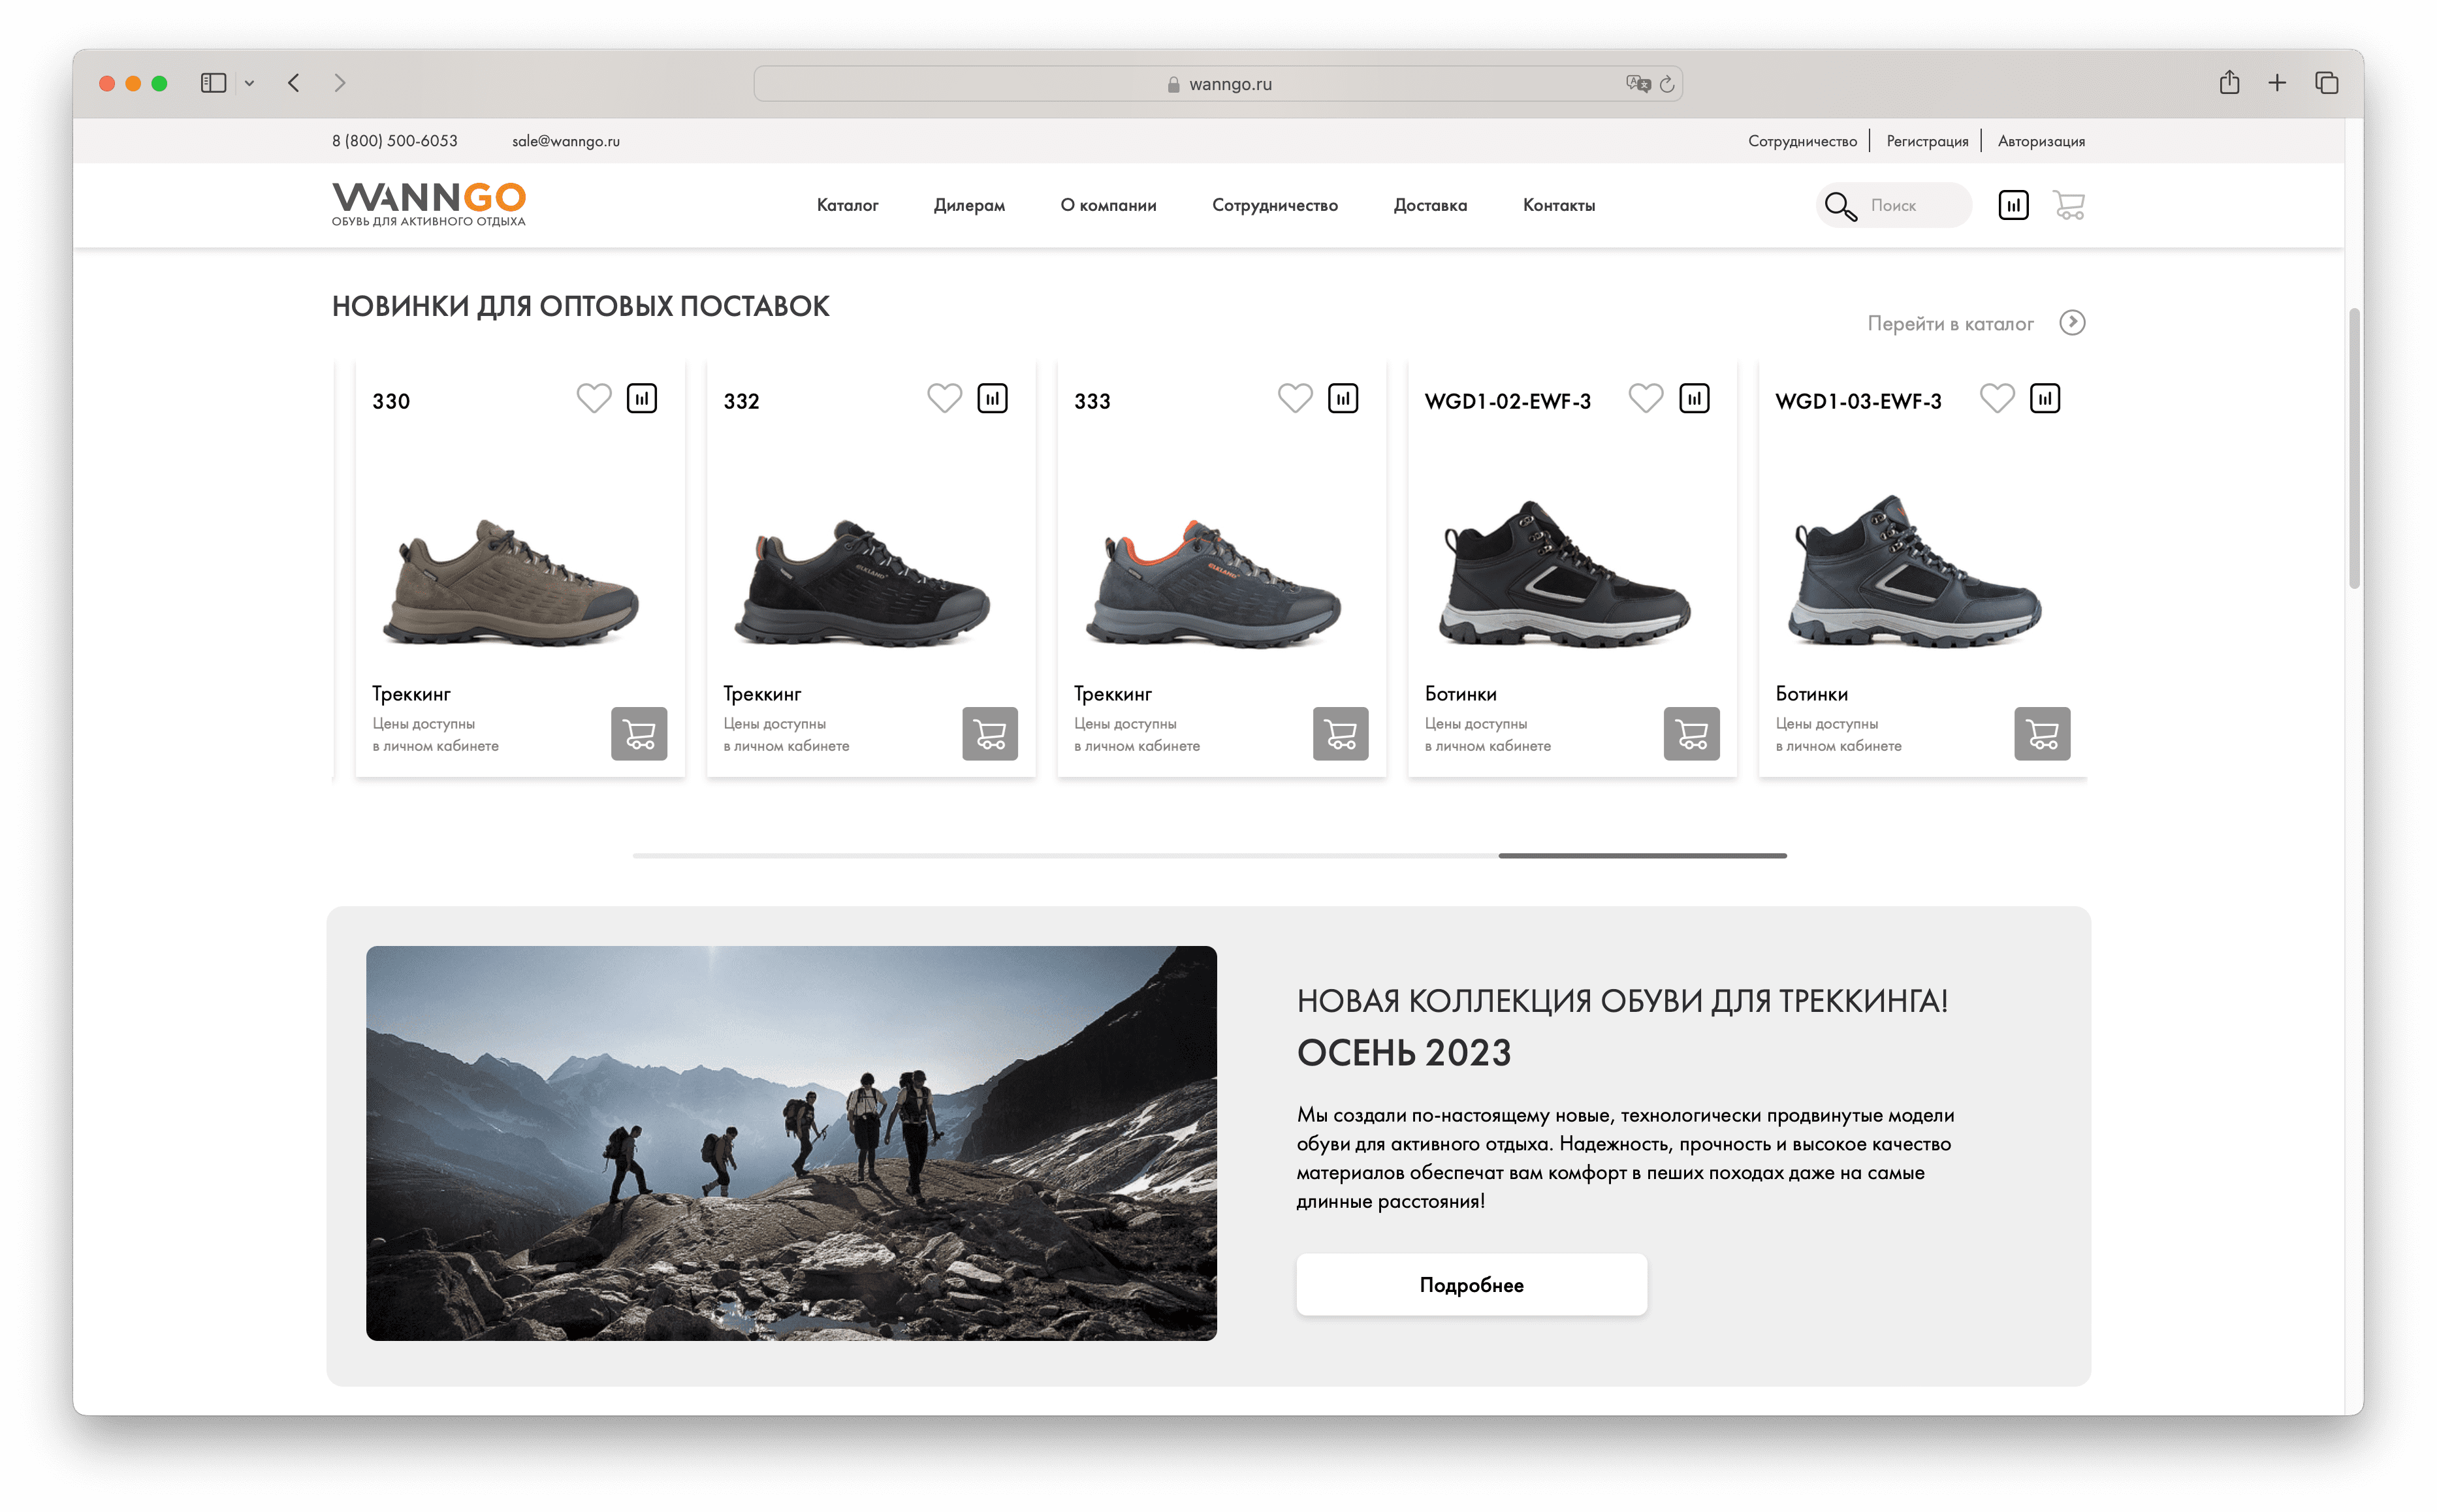The height and width of the screenshot is (1512, 2437).
Task: Add product 330 to favorites heart
Action: 593,398
